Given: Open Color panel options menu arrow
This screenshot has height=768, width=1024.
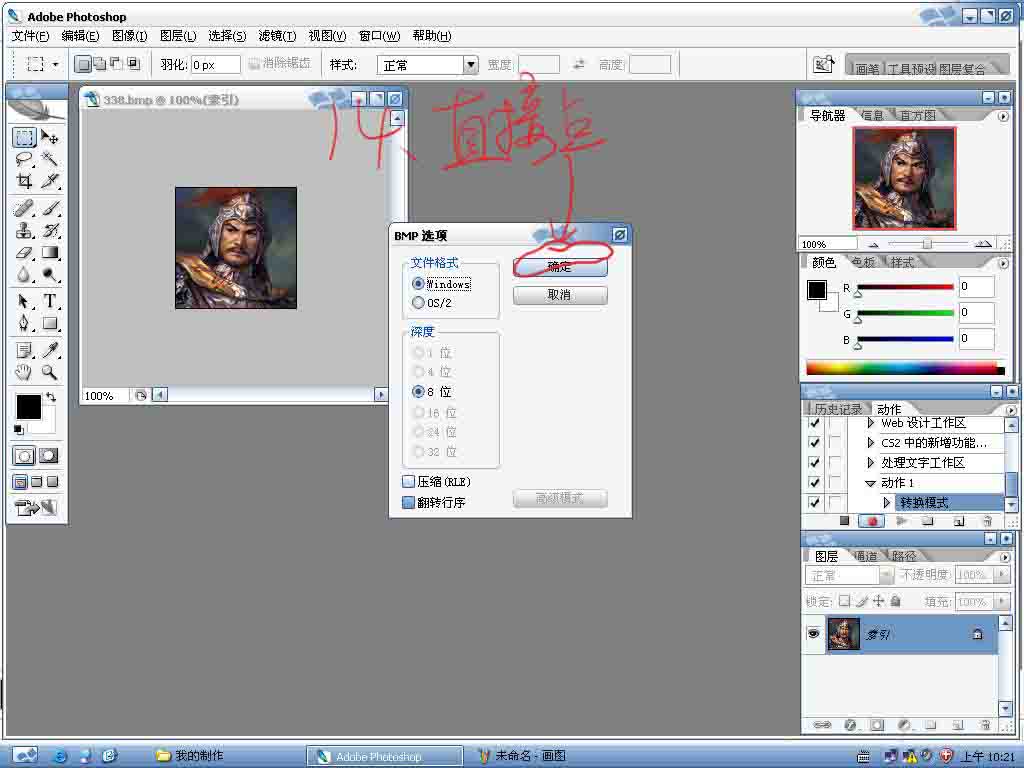Looking at the screenshot, I should click(1003, 264).
